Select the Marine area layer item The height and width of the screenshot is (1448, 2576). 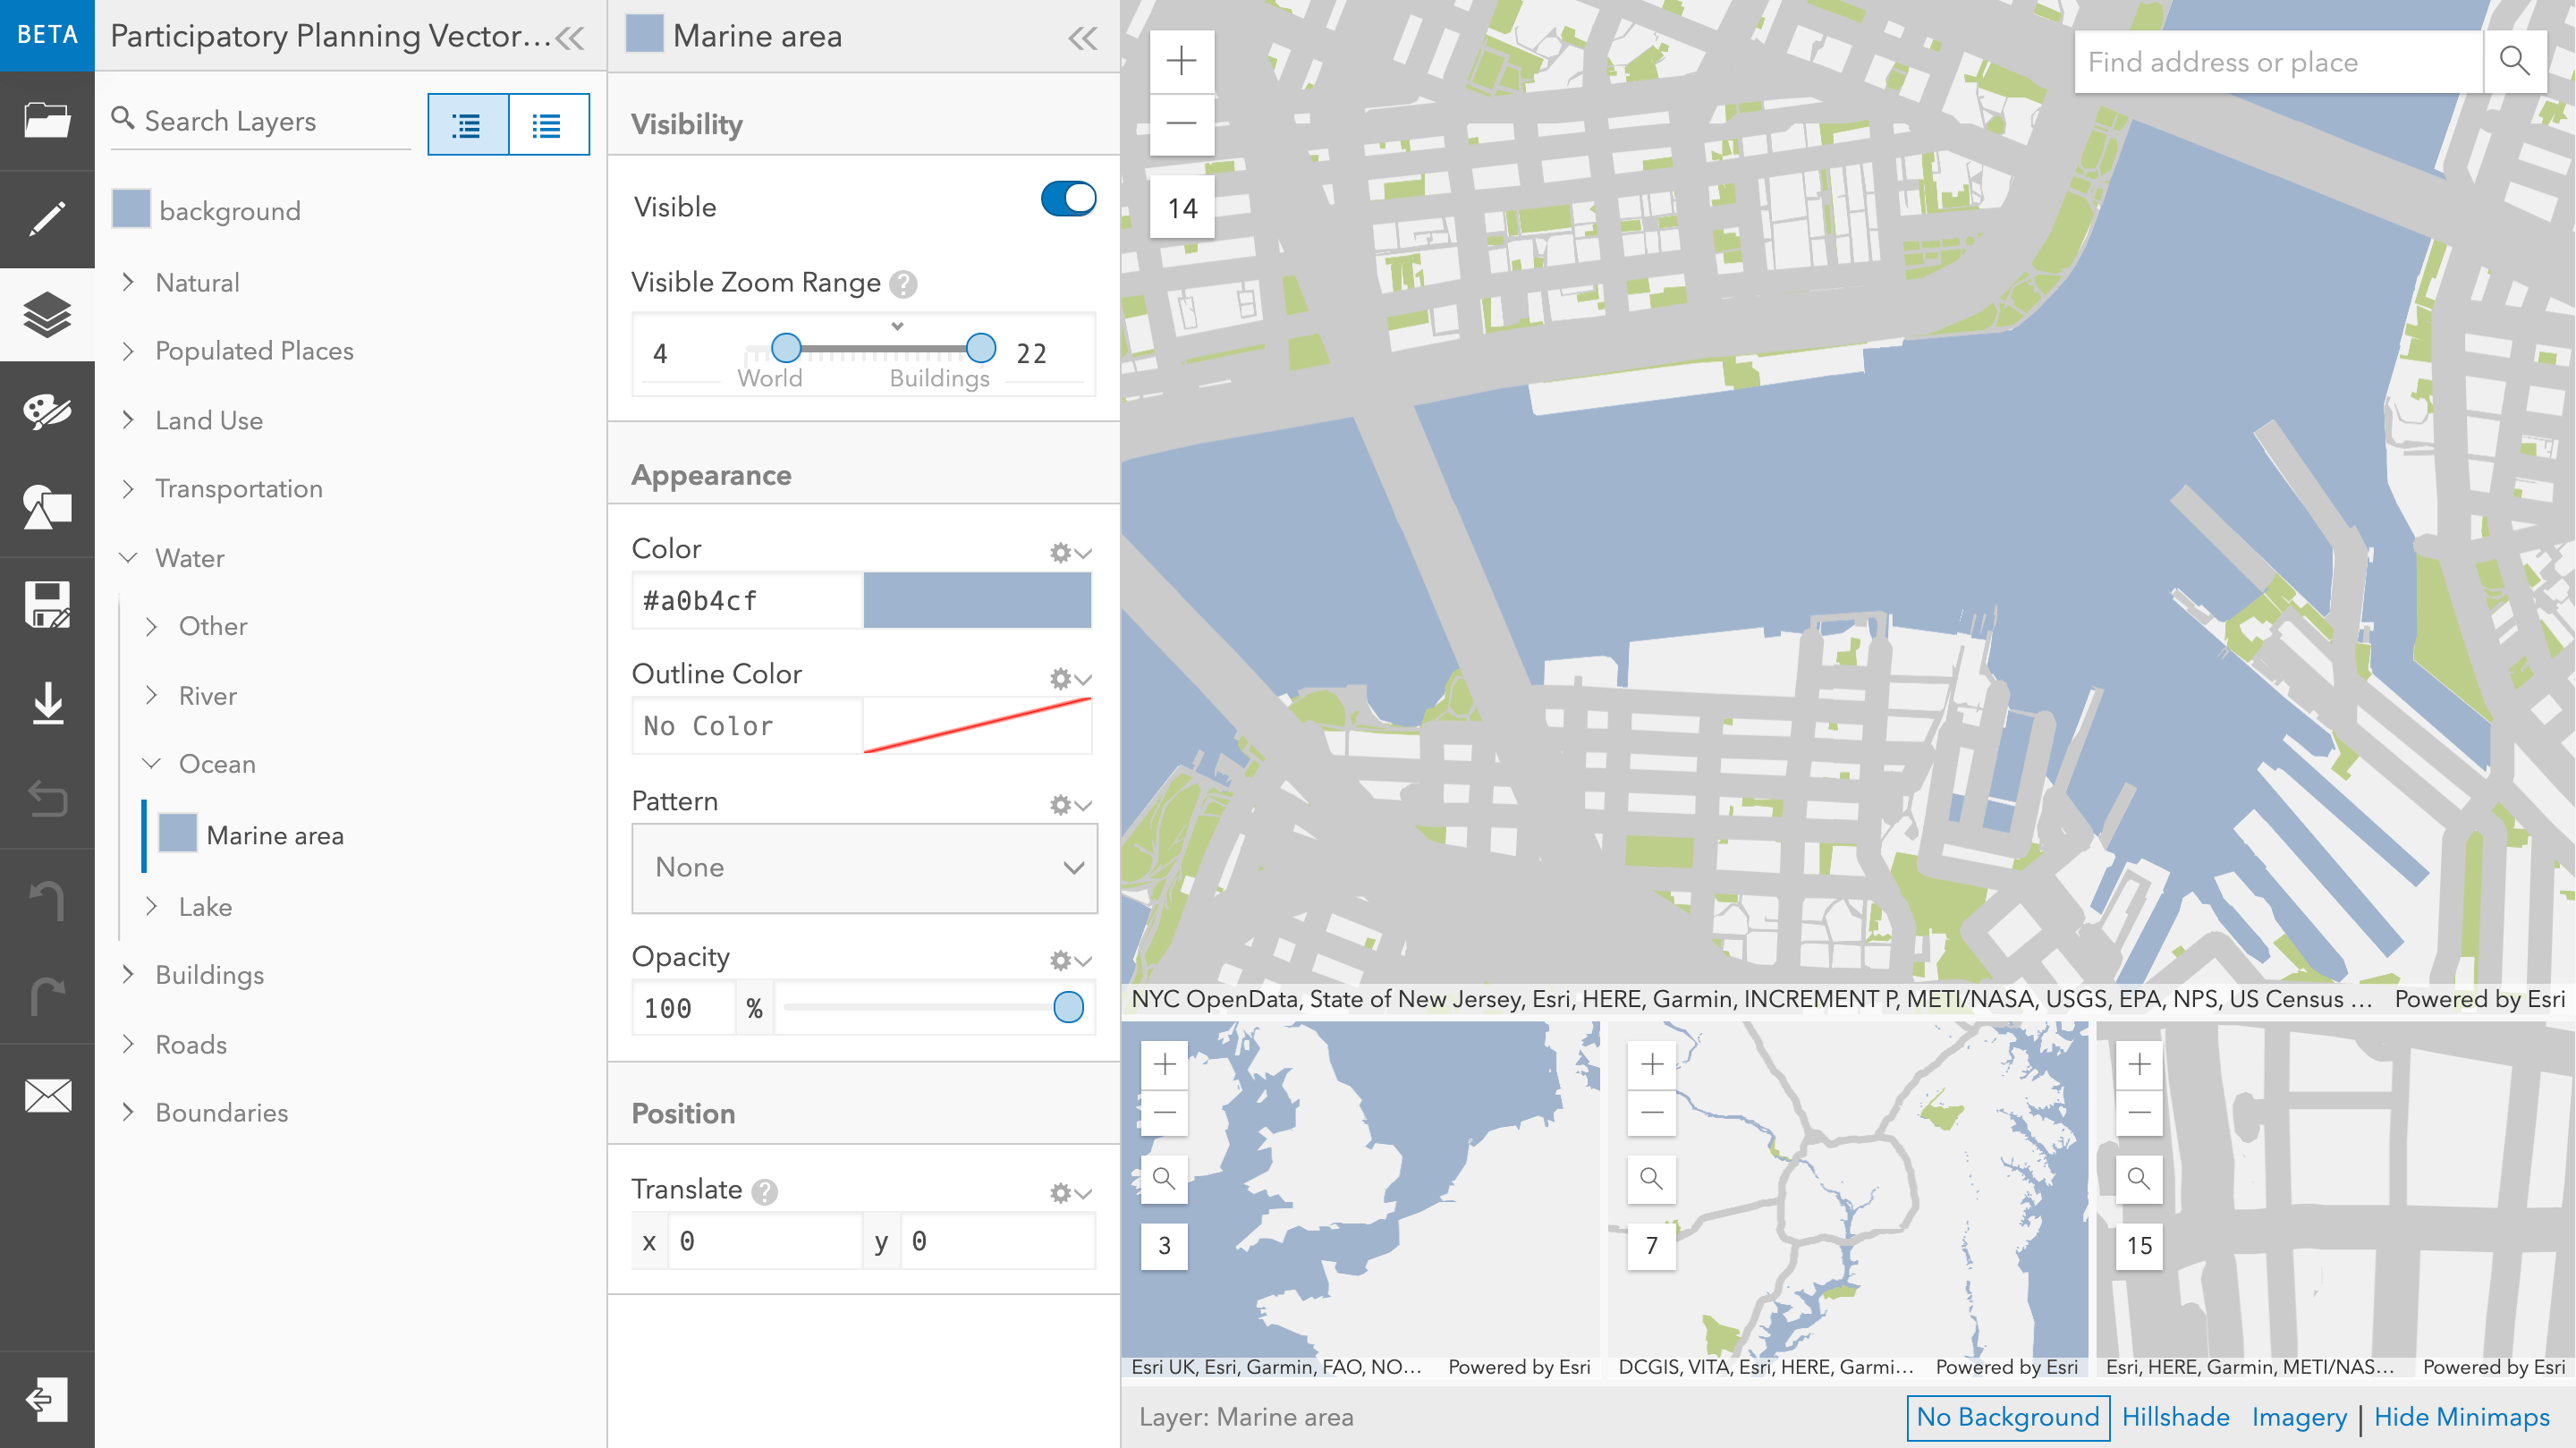(274, 835)
